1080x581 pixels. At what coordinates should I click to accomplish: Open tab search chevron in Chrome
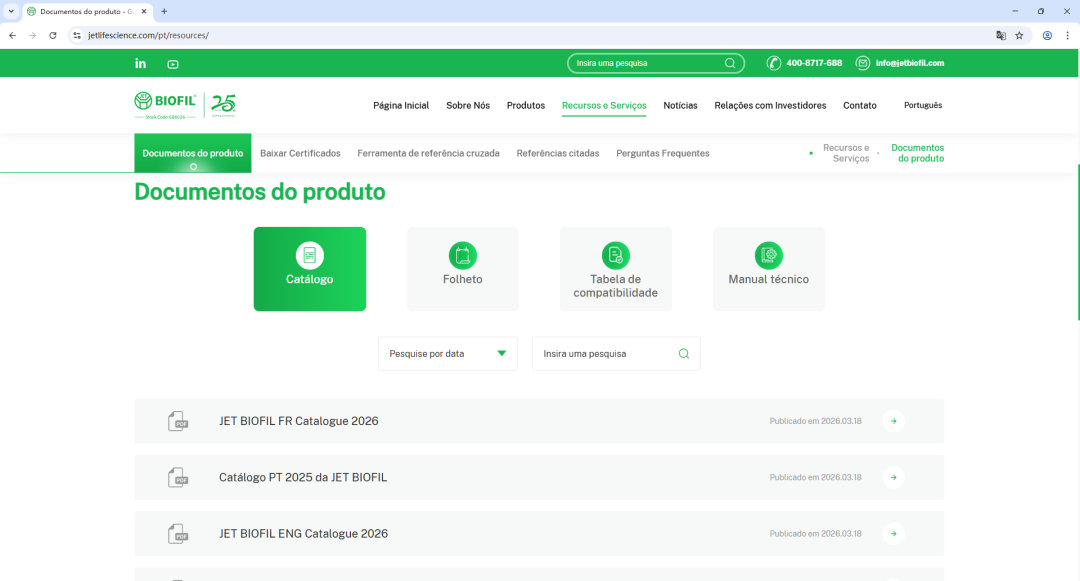(x=11, y=12)
